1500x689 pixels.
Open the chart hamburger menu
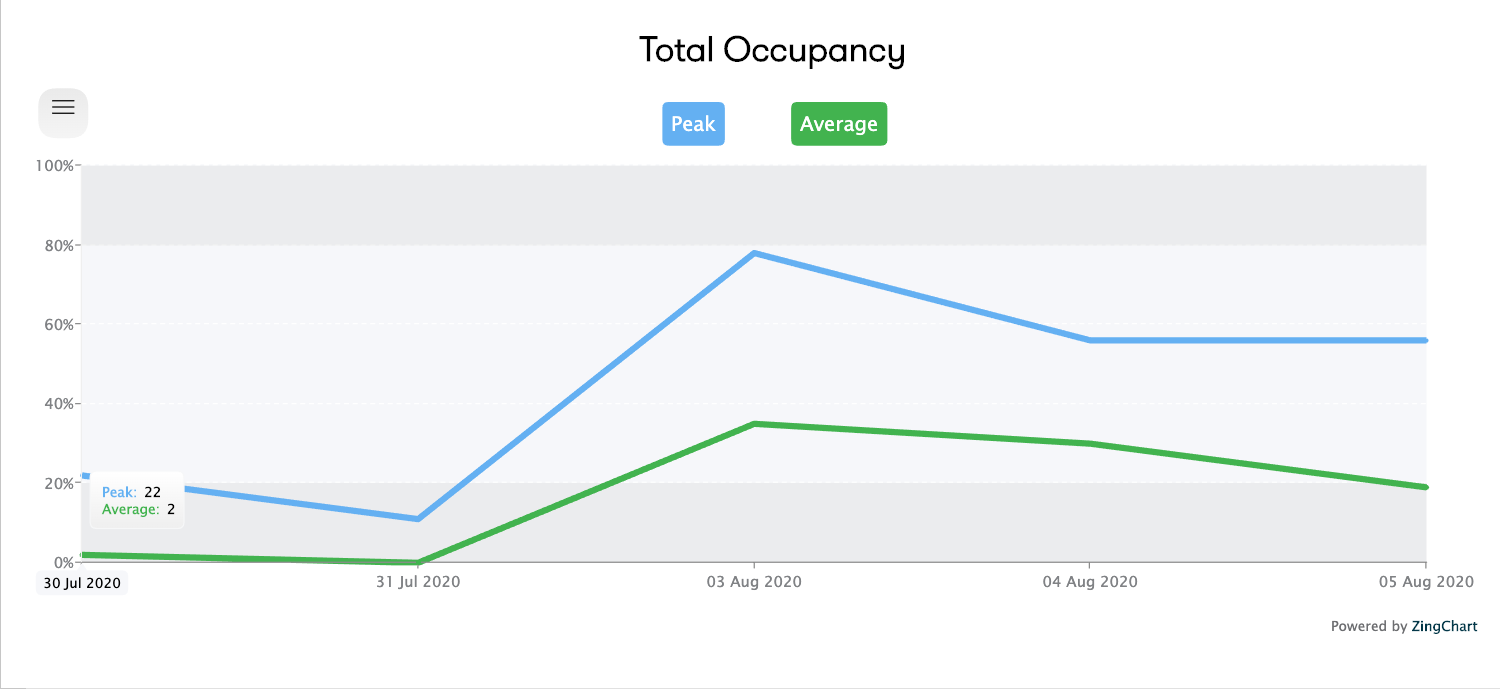tap(63, 113)
